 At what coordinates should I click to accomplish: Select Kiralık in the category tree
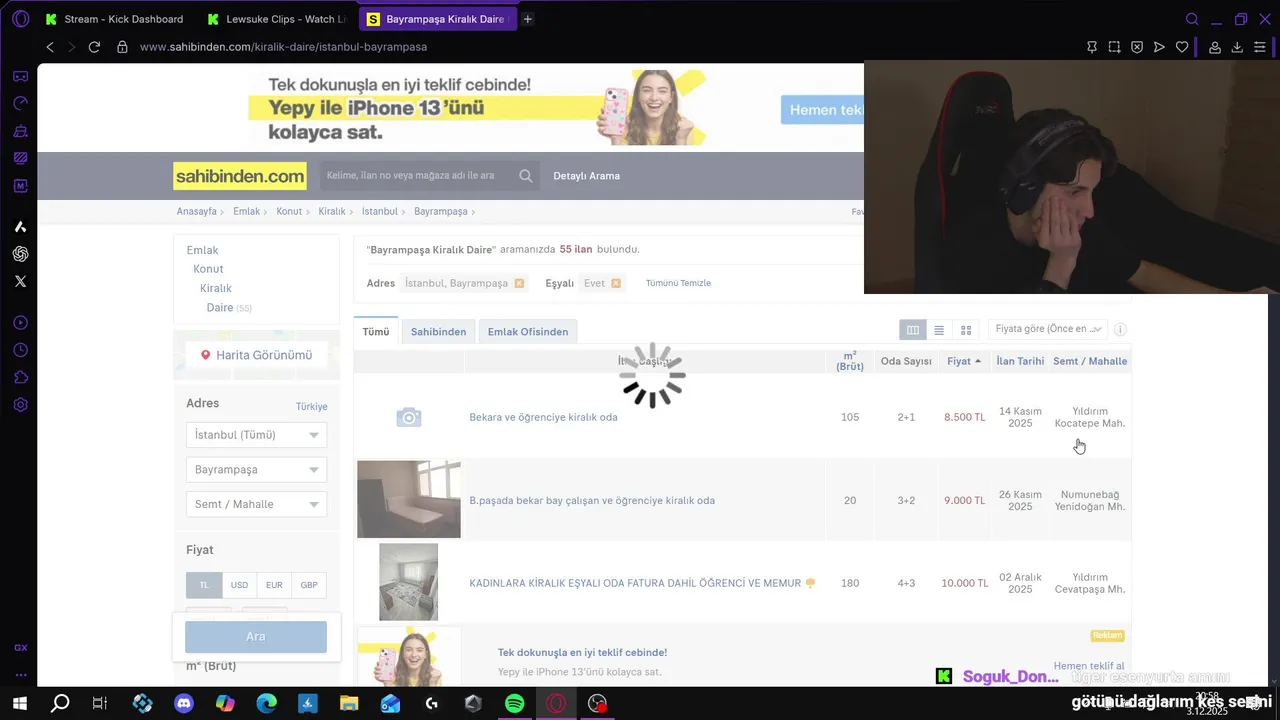216,288
